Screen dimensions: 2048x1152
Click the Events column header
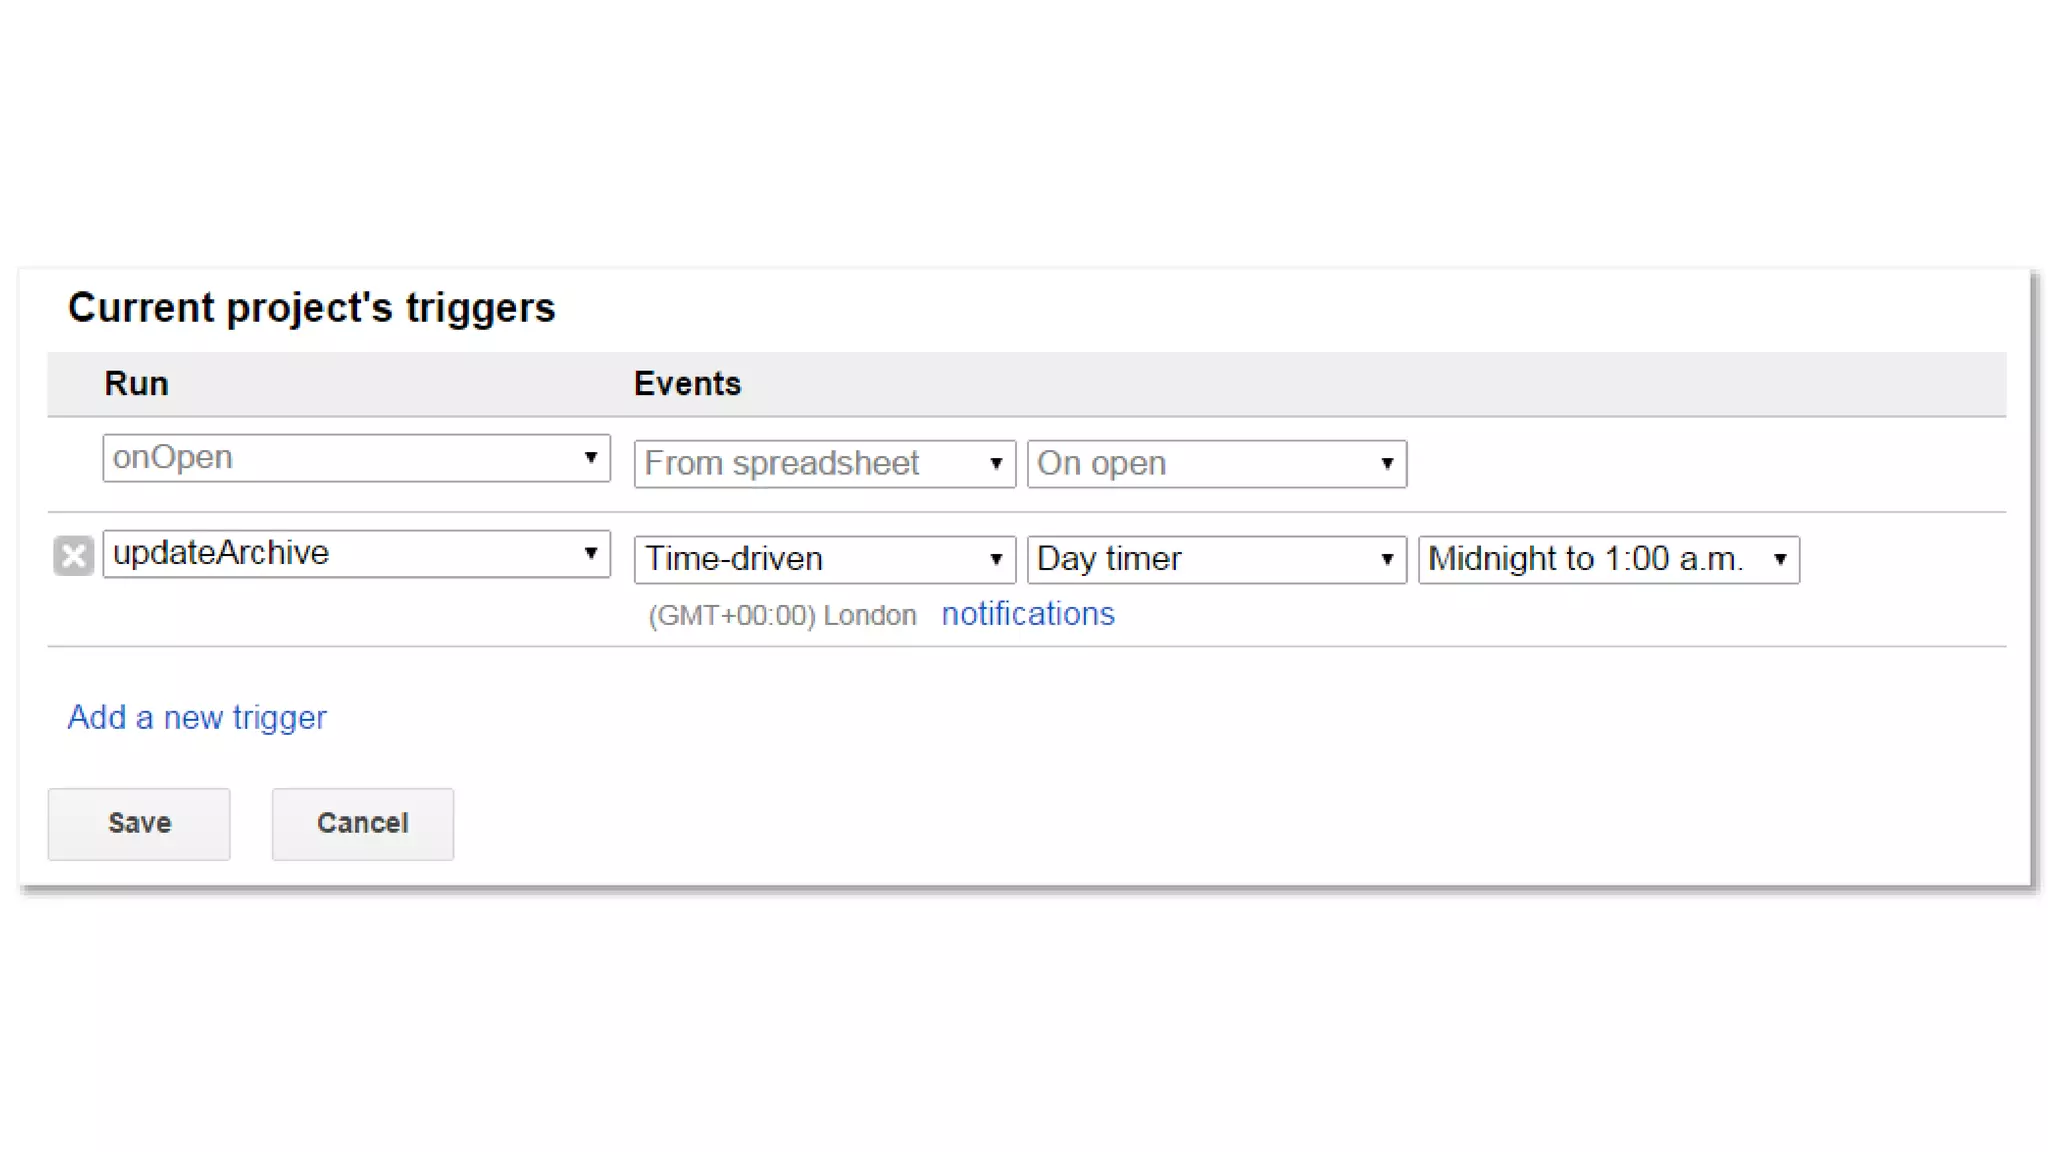click(x=687, y=384)
